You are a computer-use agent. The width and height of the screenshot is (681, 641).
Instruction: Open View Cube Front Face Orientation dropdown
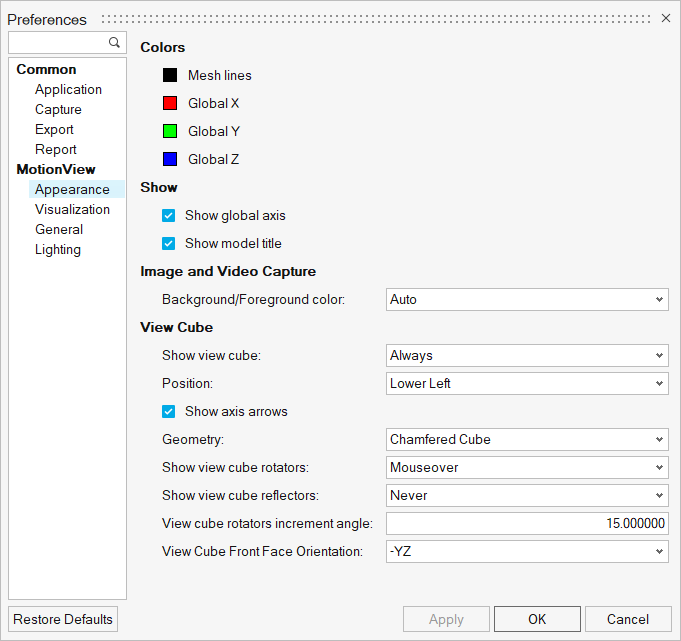click(527, 552)
